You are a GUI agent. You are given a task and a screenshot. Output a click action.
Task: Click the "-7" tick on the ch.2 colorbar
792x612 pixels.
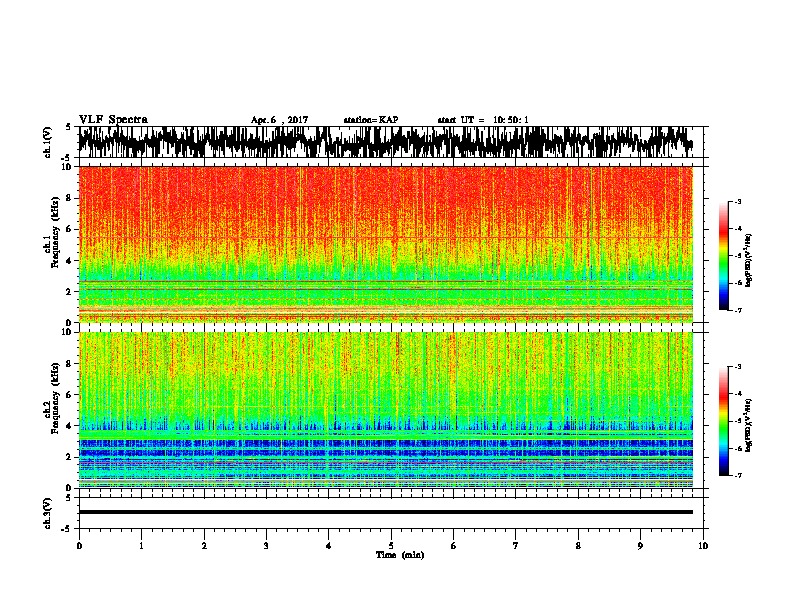(738, 475)
